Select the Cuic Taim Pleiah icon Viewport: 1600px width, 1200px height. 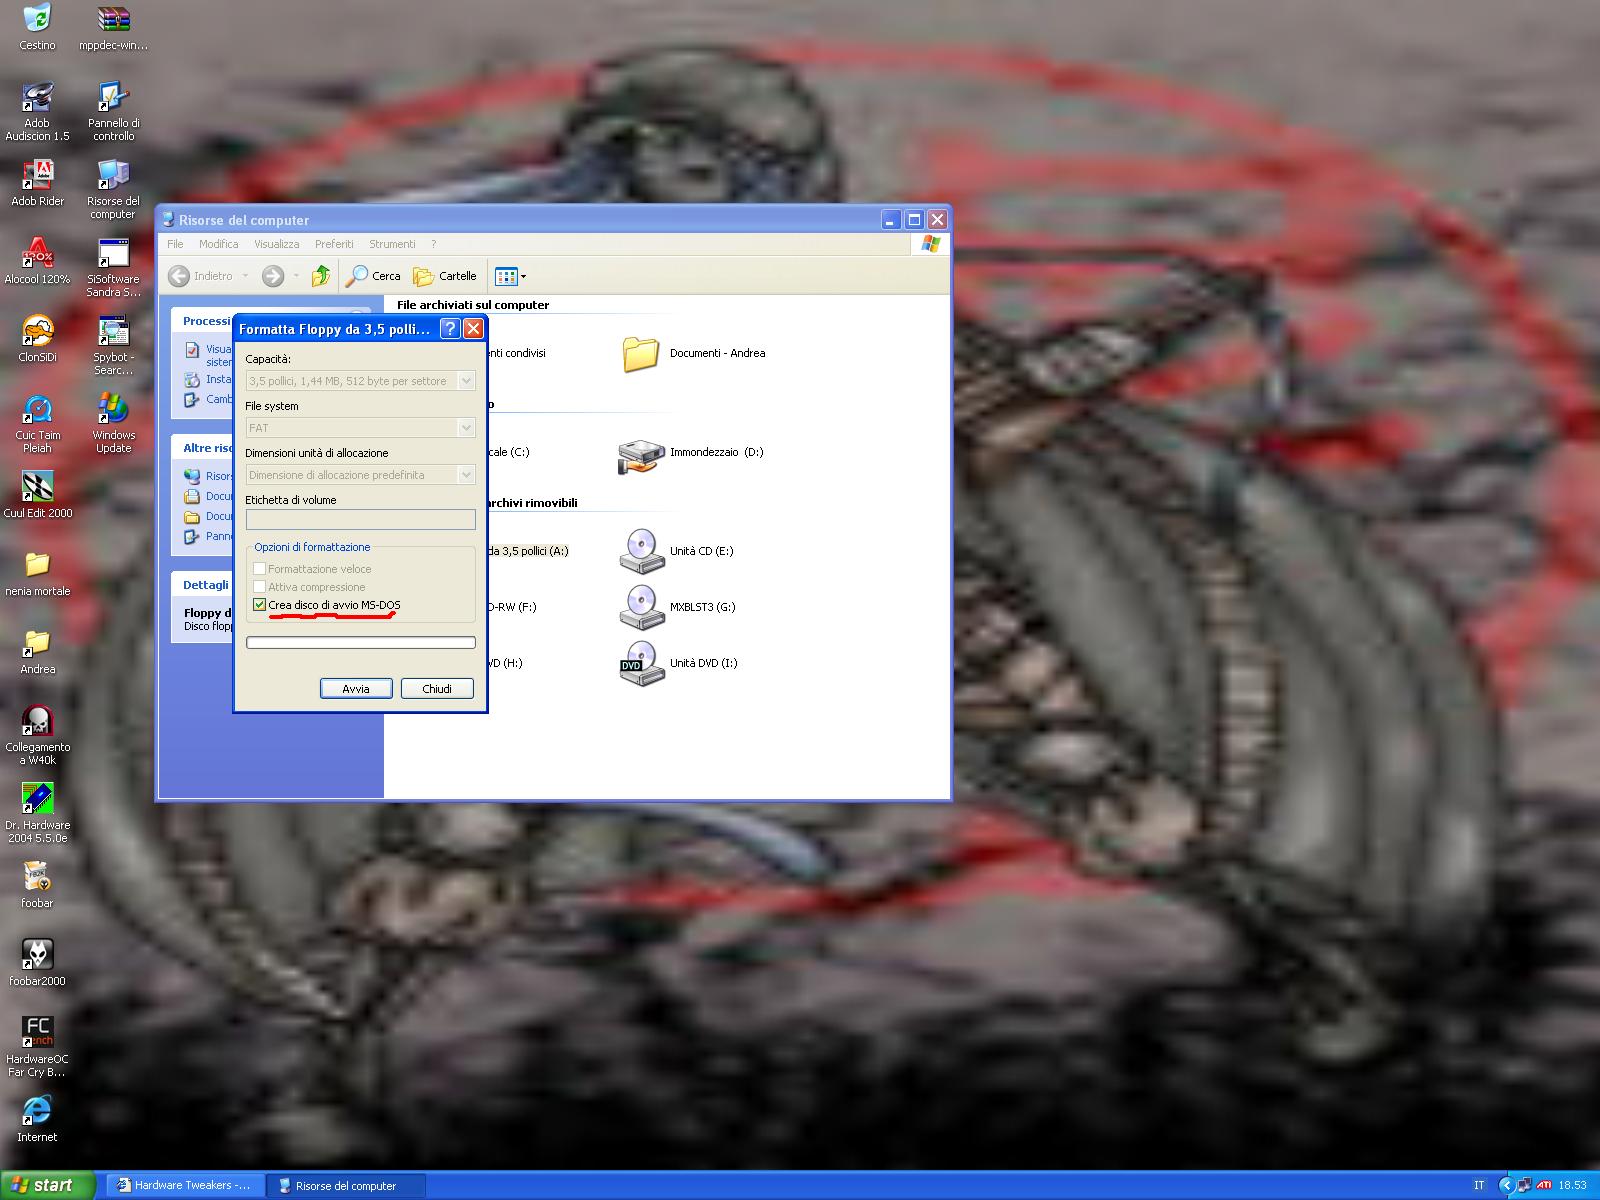click(x=37, y=424)
